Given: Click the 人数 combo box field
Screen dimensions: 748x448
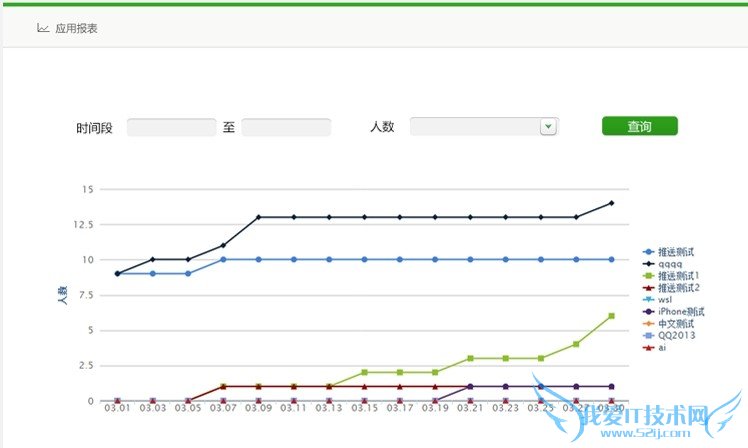Looking at the screenshot, I should pos(475,127).
